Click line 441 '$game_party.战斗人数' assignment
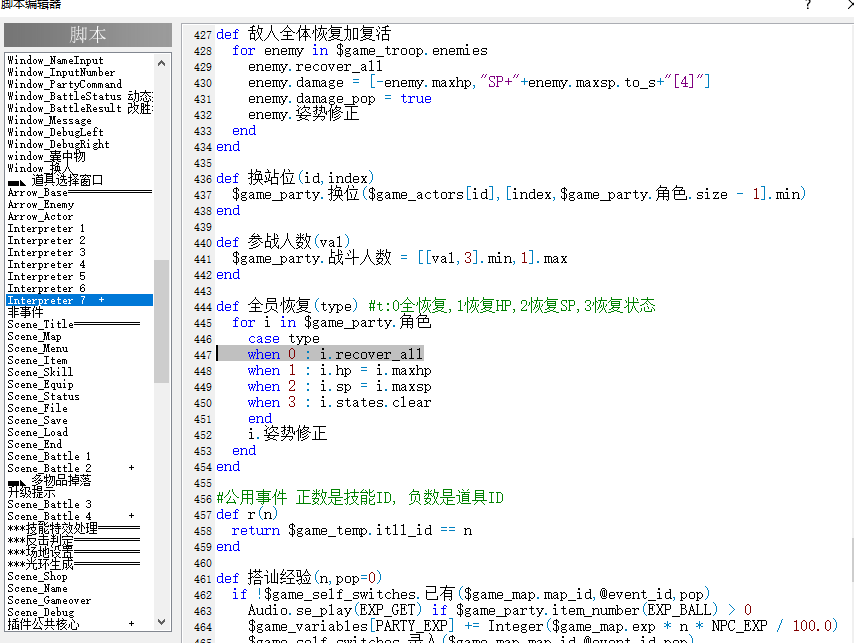 400,258
